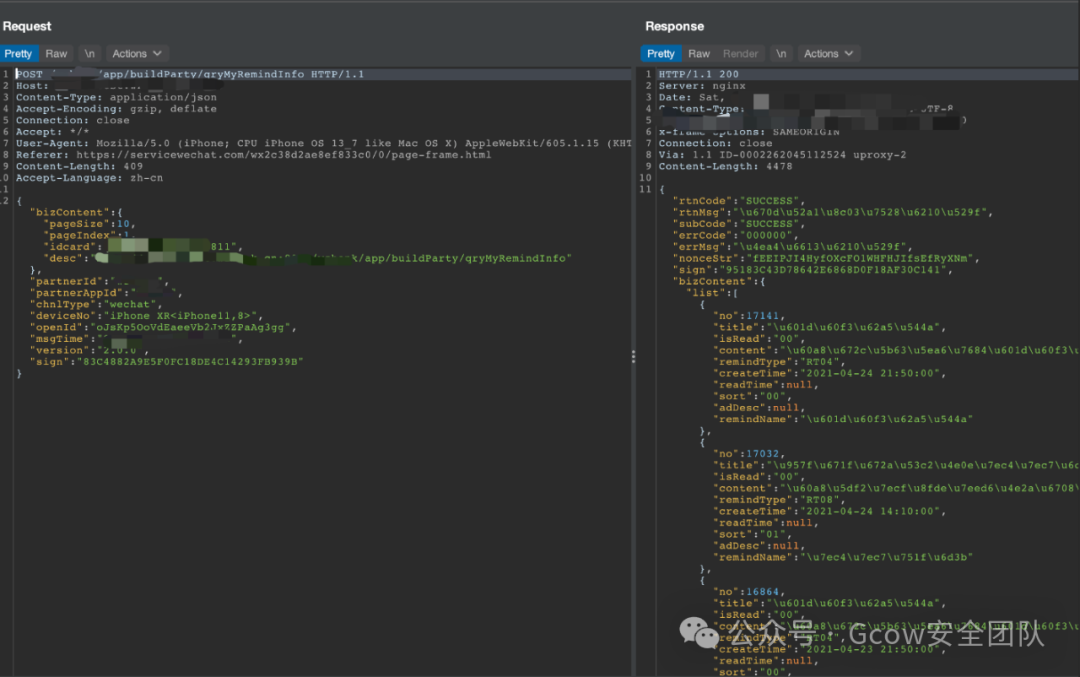Click the Content-Length: 4478 header
Screen dimensions: 1080x677
(x=725, y=167)
